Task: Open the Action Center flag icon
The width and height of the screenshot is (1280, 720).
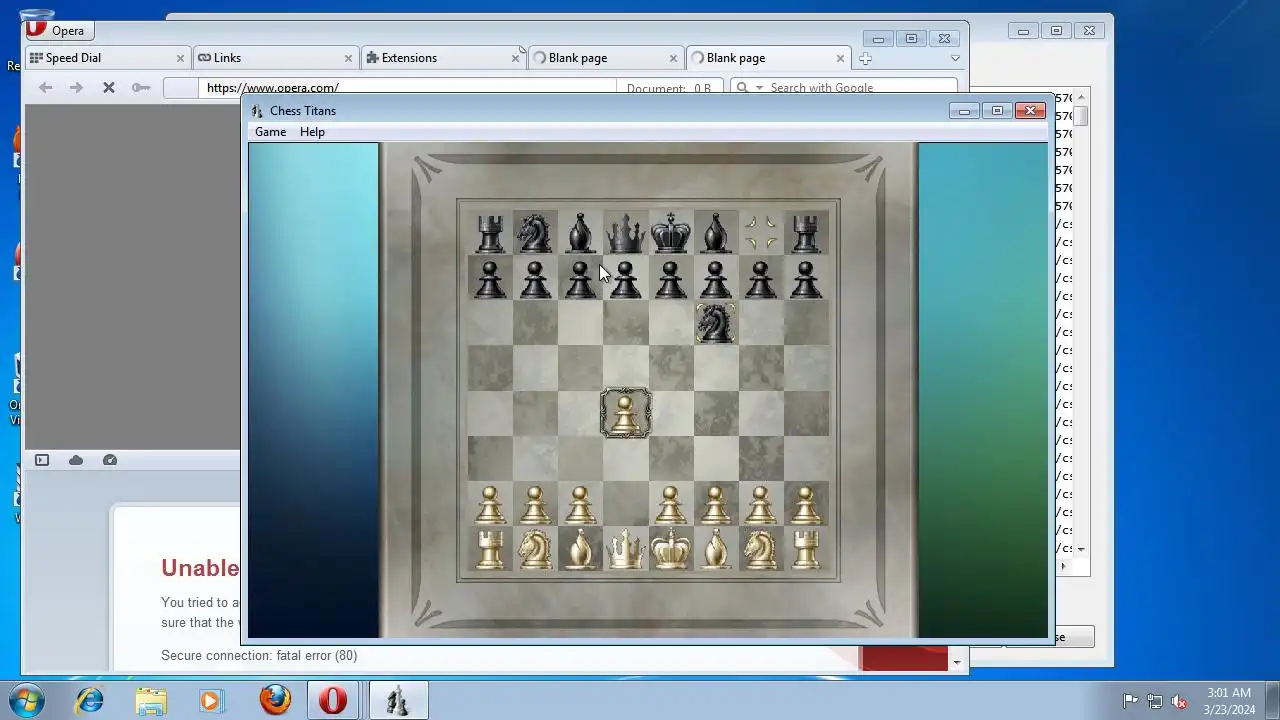Action: [1130, 701]
